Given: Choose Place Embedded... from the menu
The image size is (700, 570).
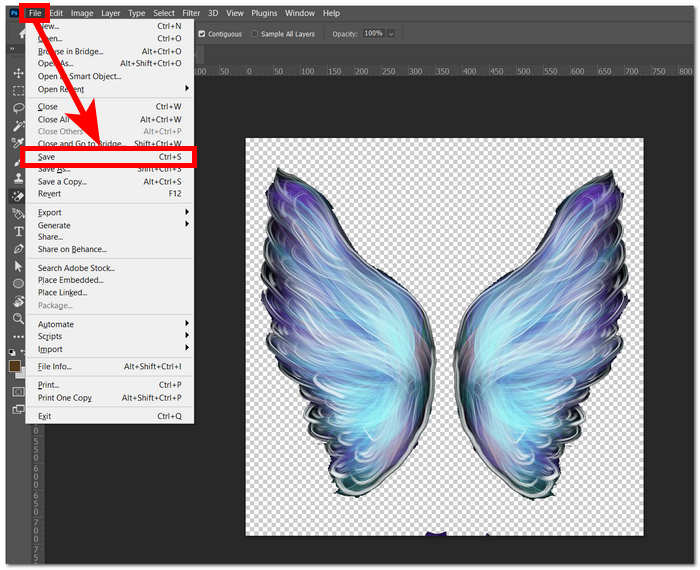Looking at the screenshot, I should (70, 280).
